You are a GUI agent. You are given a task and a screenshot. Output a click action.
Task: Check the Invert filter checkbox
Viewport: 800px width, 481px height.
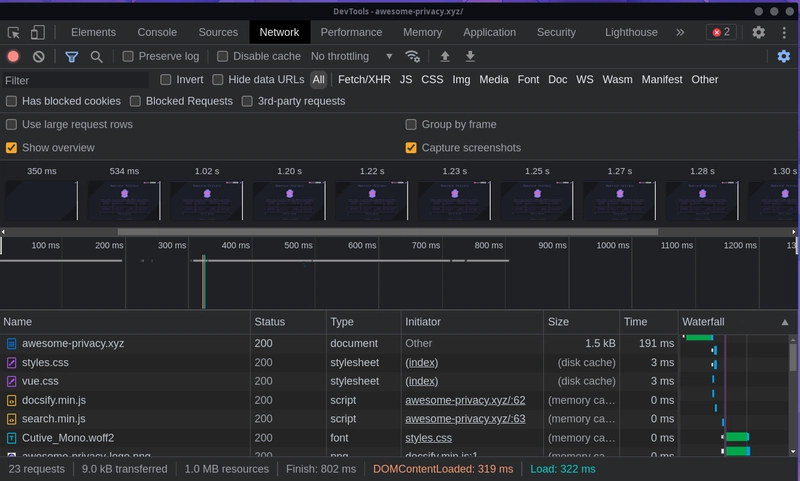[x=165, y=80]
